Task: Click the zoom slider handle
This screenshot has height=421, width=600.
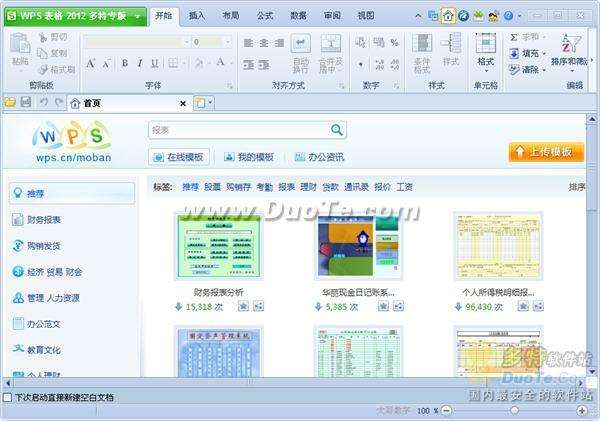Action: coord(514,410)
